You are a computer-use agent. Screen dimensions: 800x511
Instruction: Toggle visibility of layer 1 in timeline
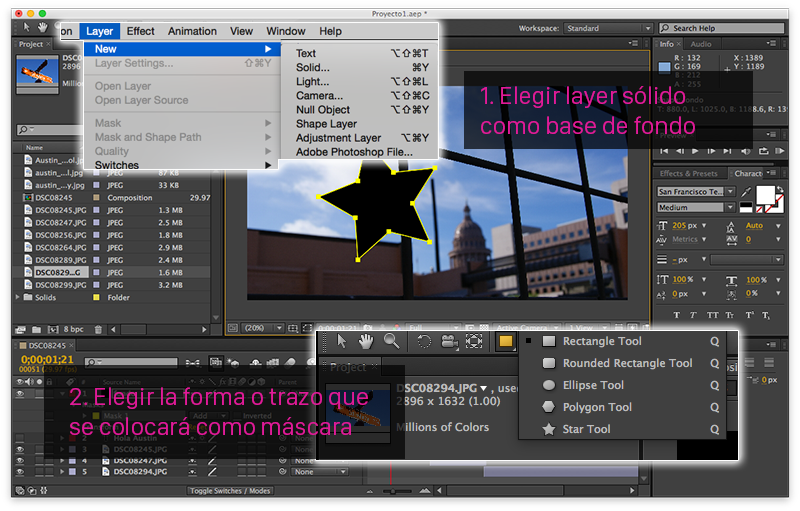pos(20,394)
